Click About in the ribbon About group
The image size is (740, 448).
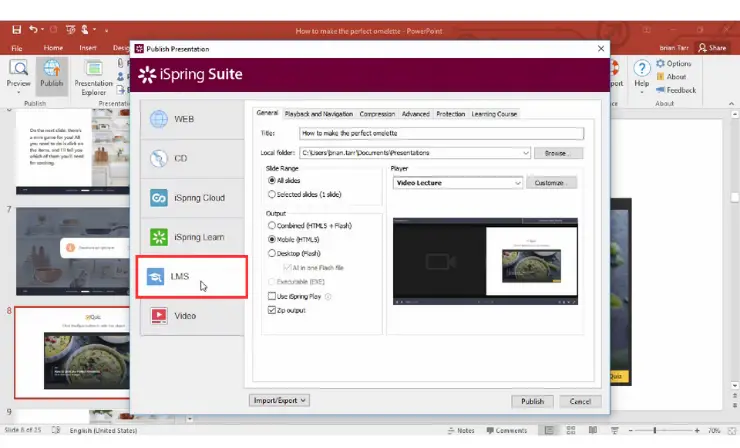tap(671, 76)
